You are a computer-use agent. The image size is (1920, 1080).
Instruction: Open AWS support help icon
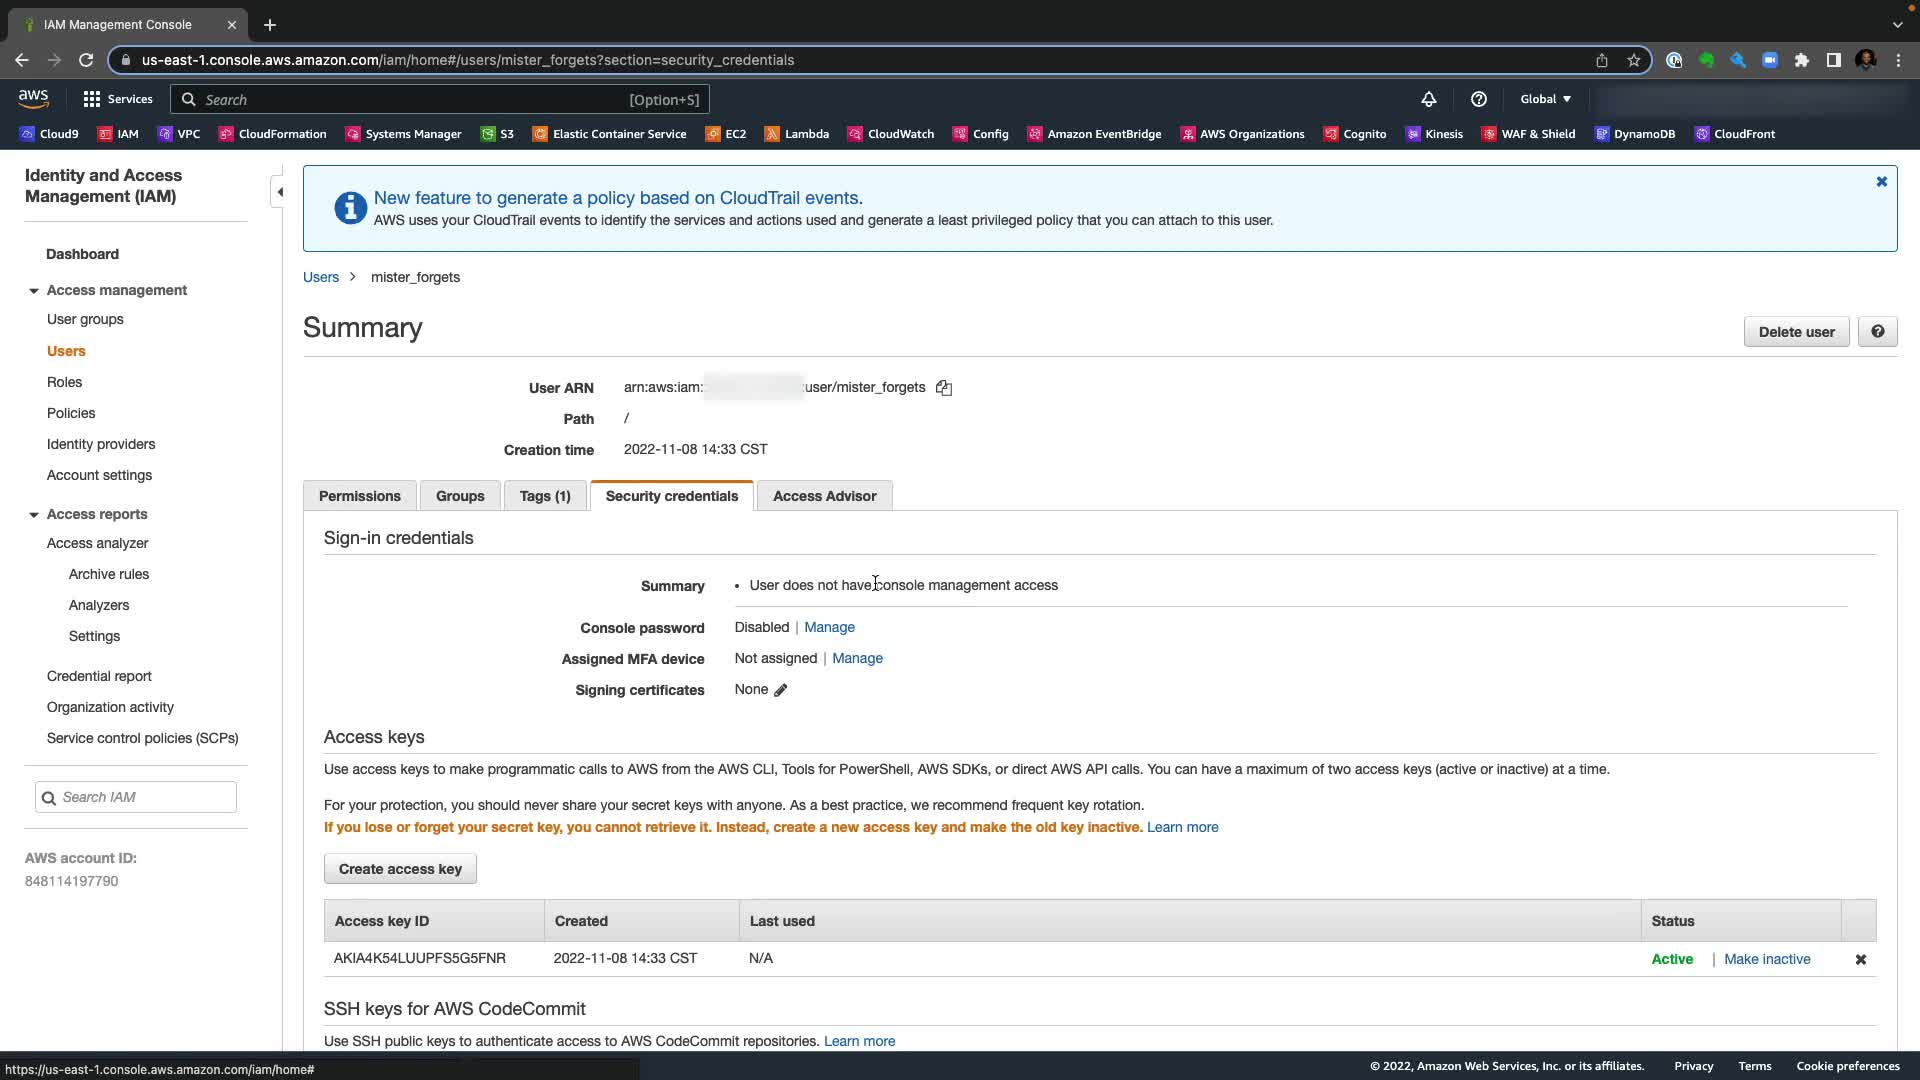click(x=1478, y=99)
